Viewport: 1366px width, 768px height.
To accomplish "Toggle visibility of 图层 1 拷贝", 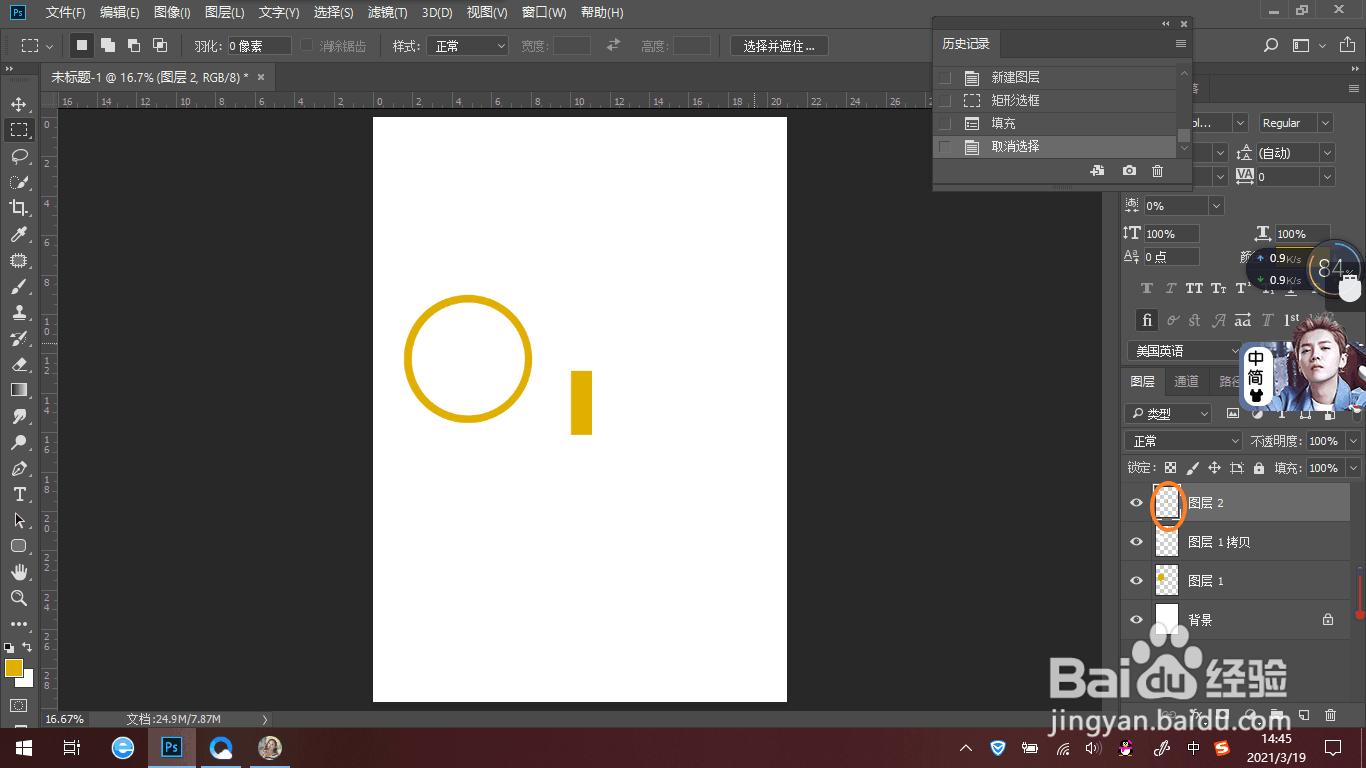I will 1136,542.
